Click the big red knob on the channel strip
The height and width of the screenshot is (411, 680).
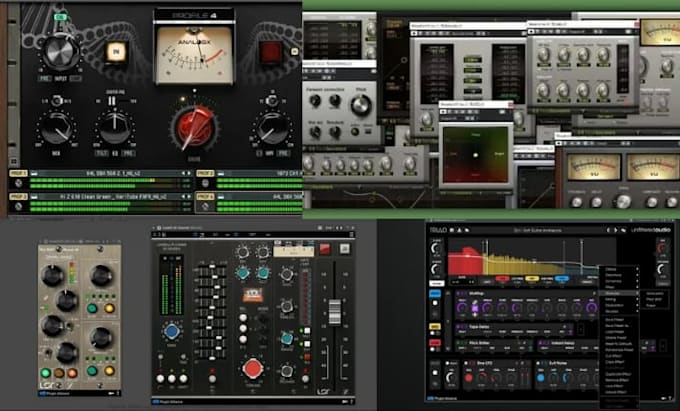(x=253, y=369)
